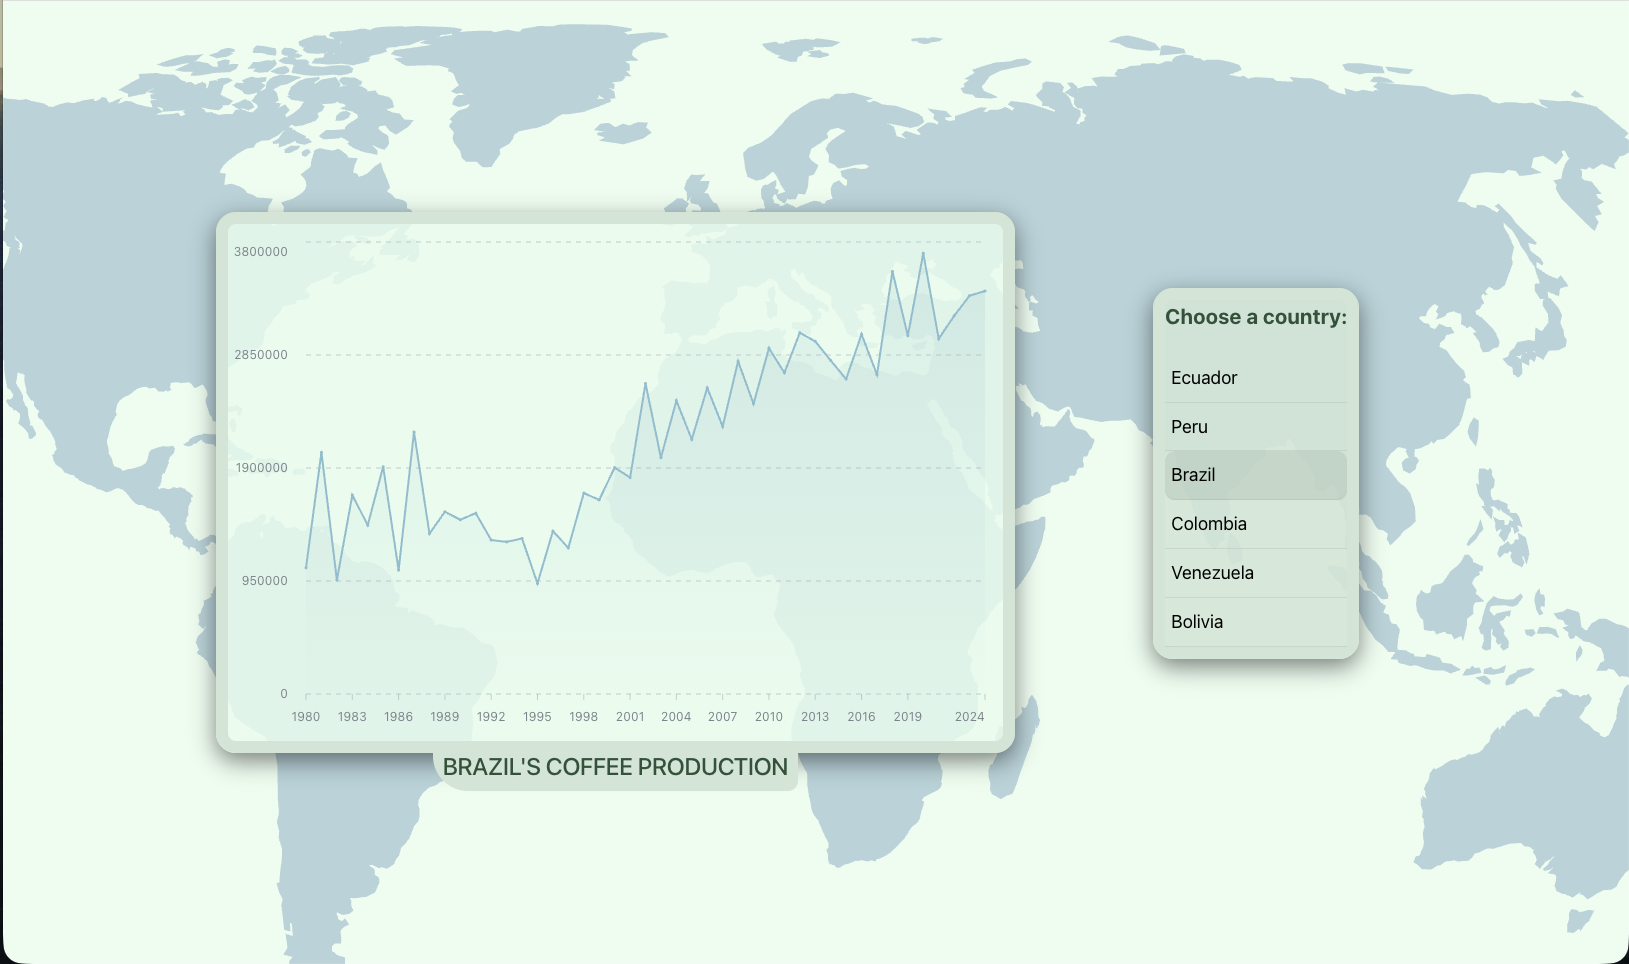This screenshot has width=1629, height=964.
Task: Switch the chart to Colombia
Action: tap(1255, 524)
